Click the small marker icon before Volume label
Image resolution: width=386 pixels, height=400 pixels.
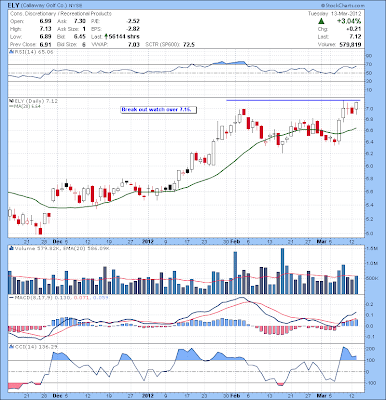pyautogui.click(x=11, y=248)
